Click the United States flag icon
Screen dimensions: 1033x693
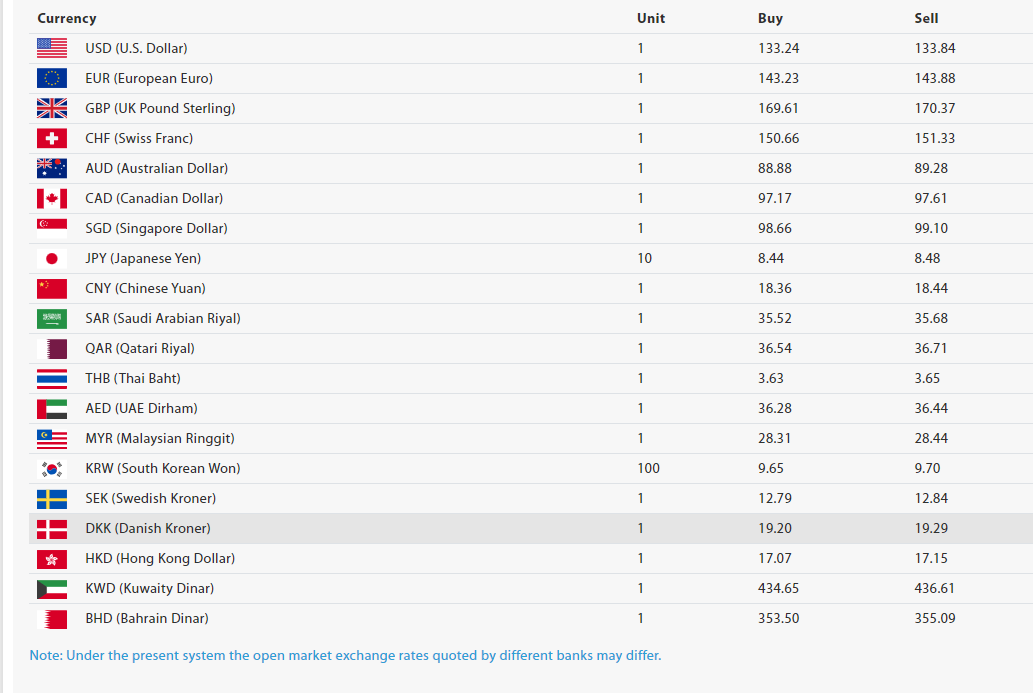[52, 48]
